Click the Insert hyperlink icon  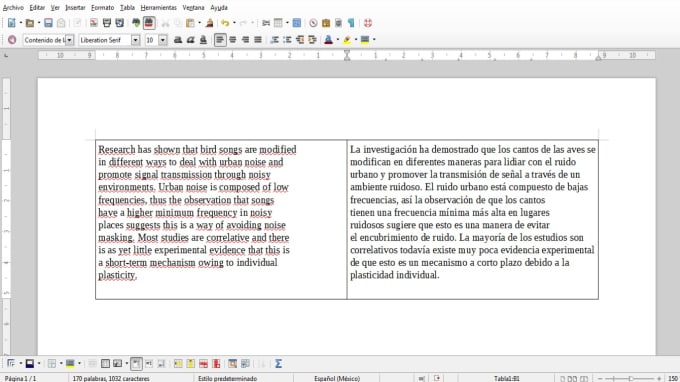tap(266, 23)
